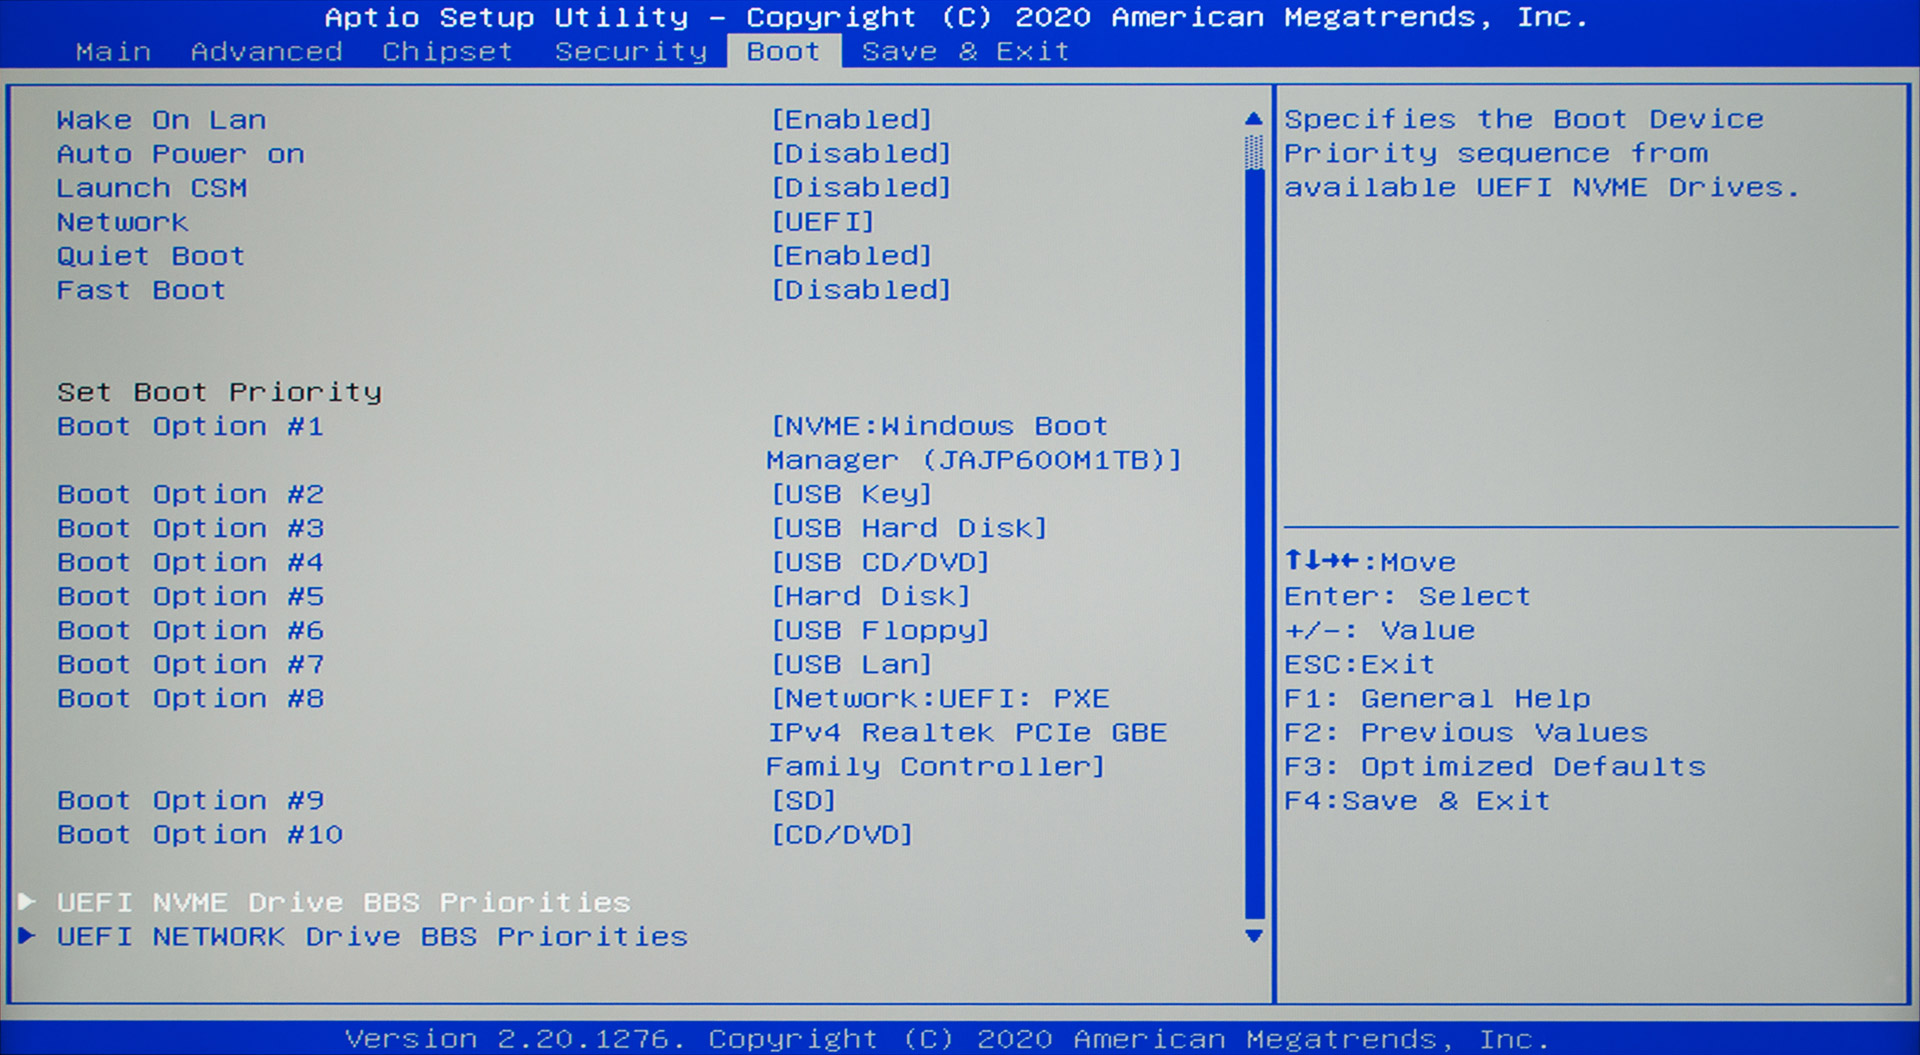Select the Boot Option #3 label
The image size is (1920, 1055).
tap(190, 528)
